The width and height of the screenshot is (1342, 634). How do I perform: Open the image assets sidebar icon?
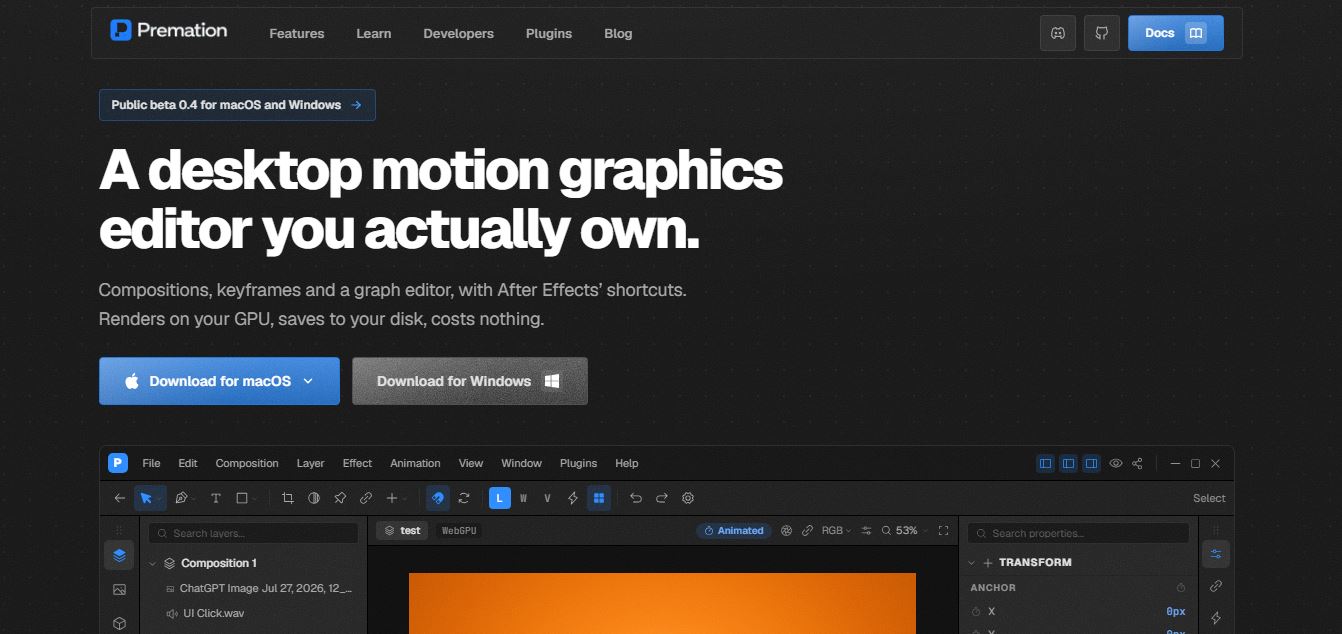pos(119,590)
